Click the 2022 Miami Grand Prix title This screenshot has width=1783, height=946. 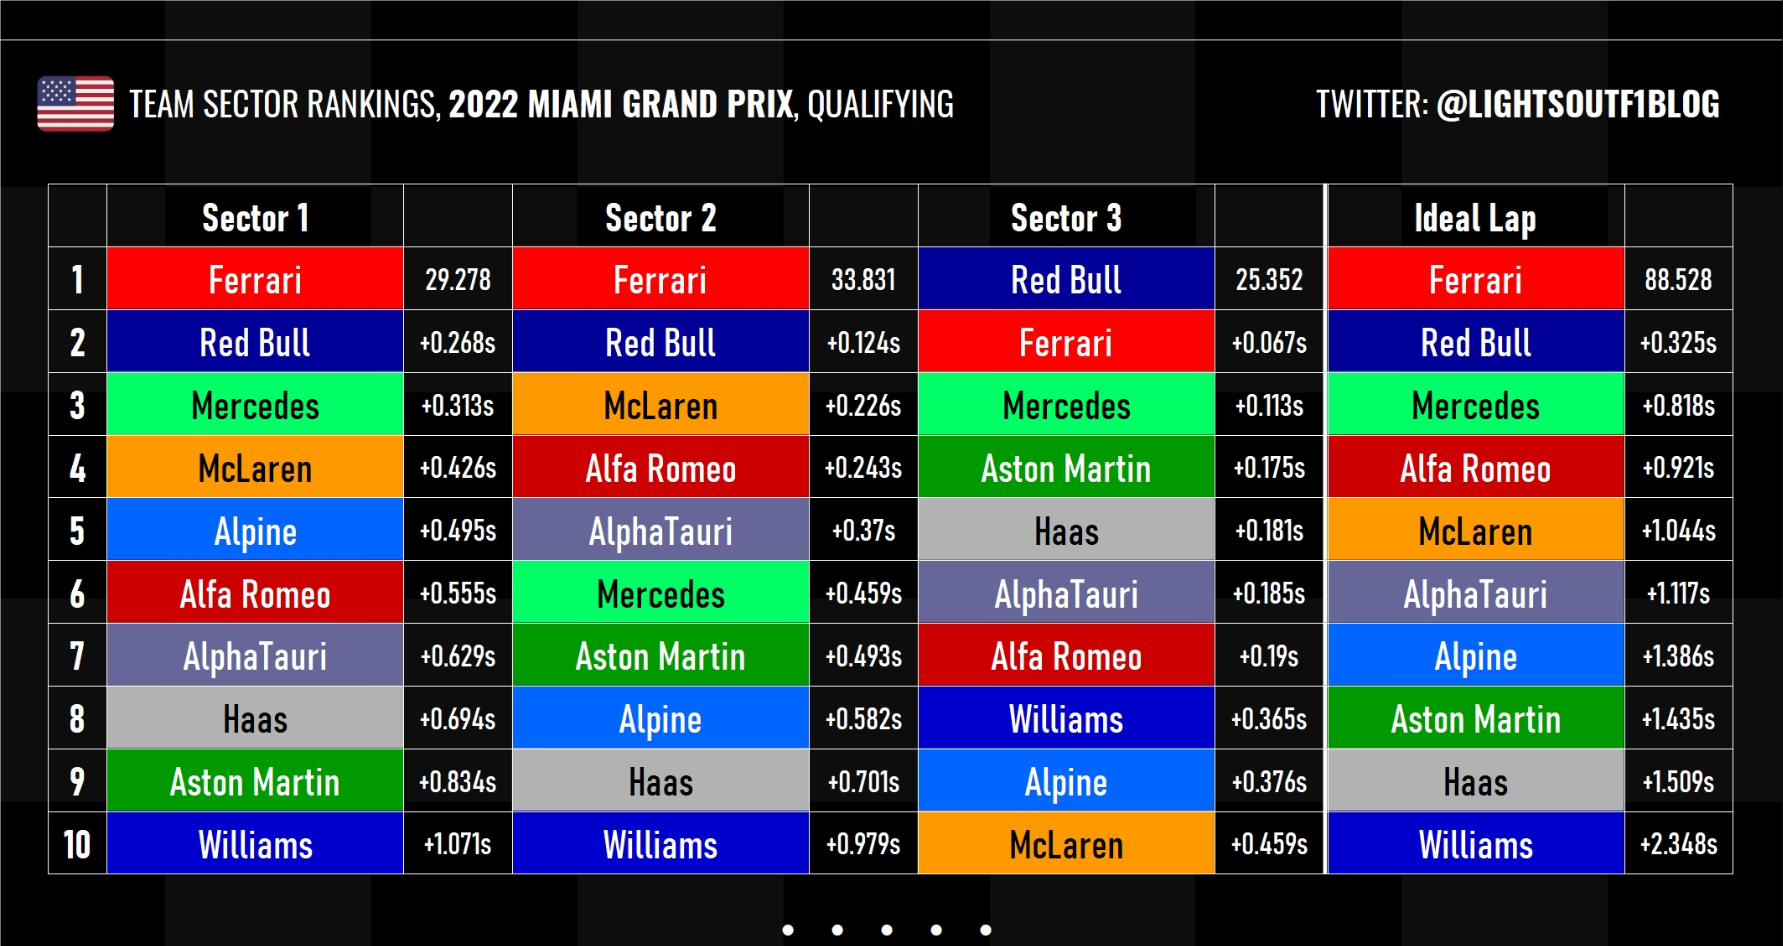[x=620, y=104]
